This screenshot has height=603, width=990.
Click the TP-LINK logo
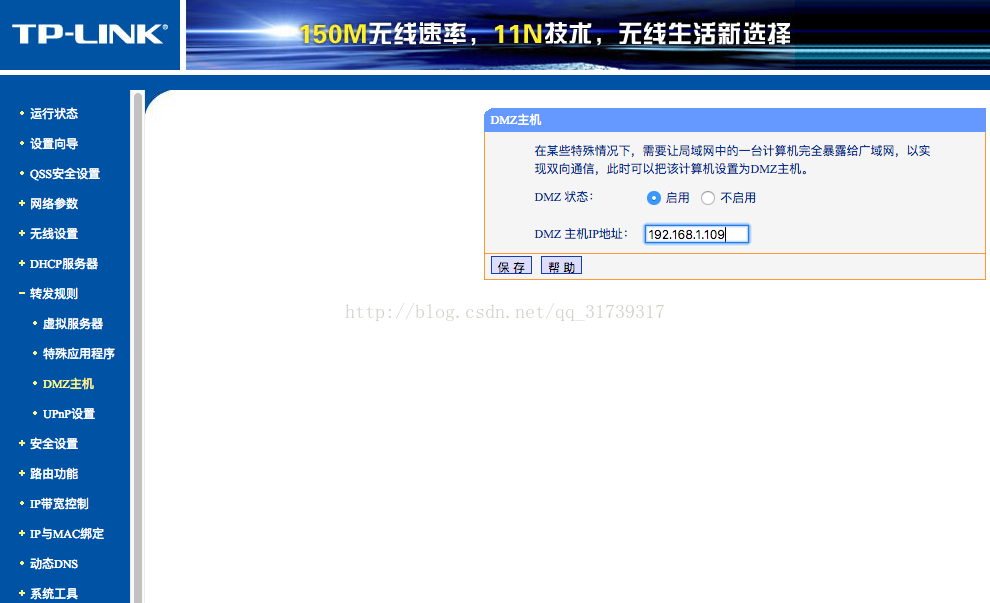[90, 34]
